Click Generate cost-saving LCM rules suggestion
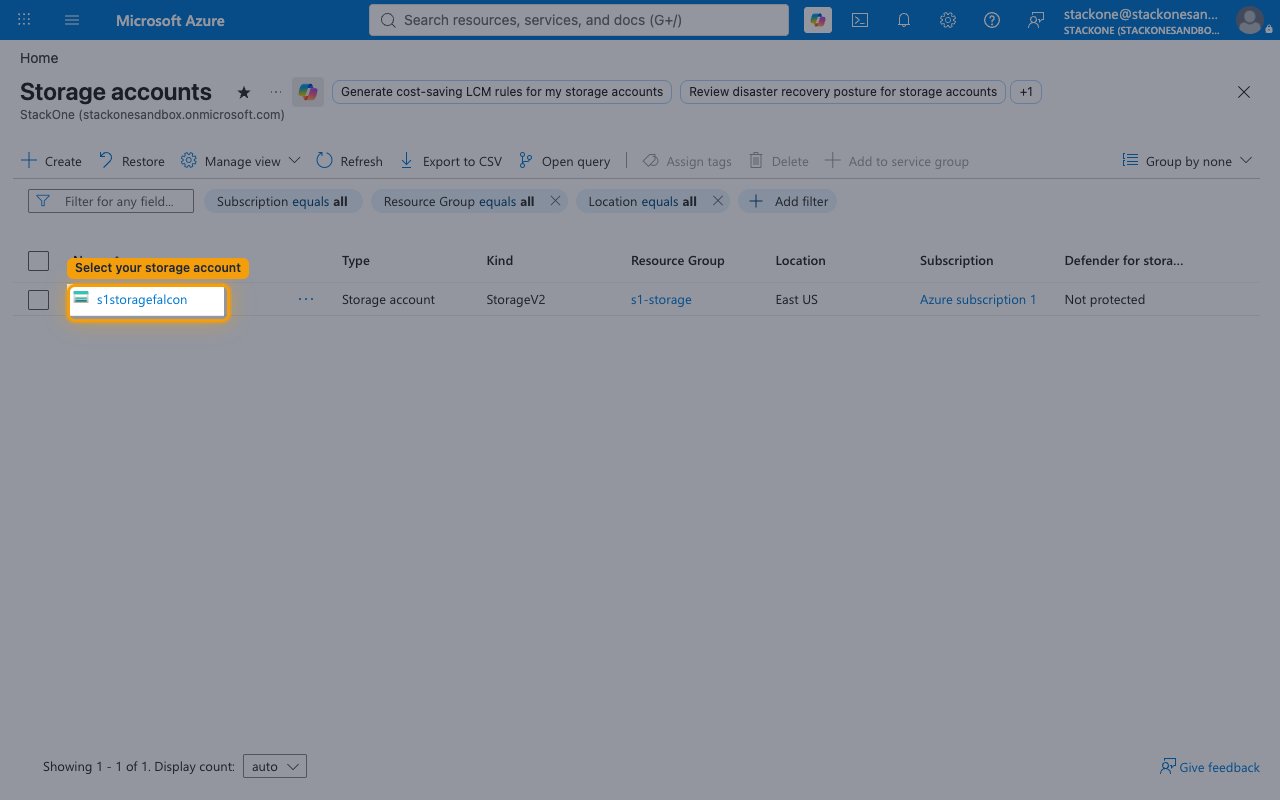 [502, 92]
